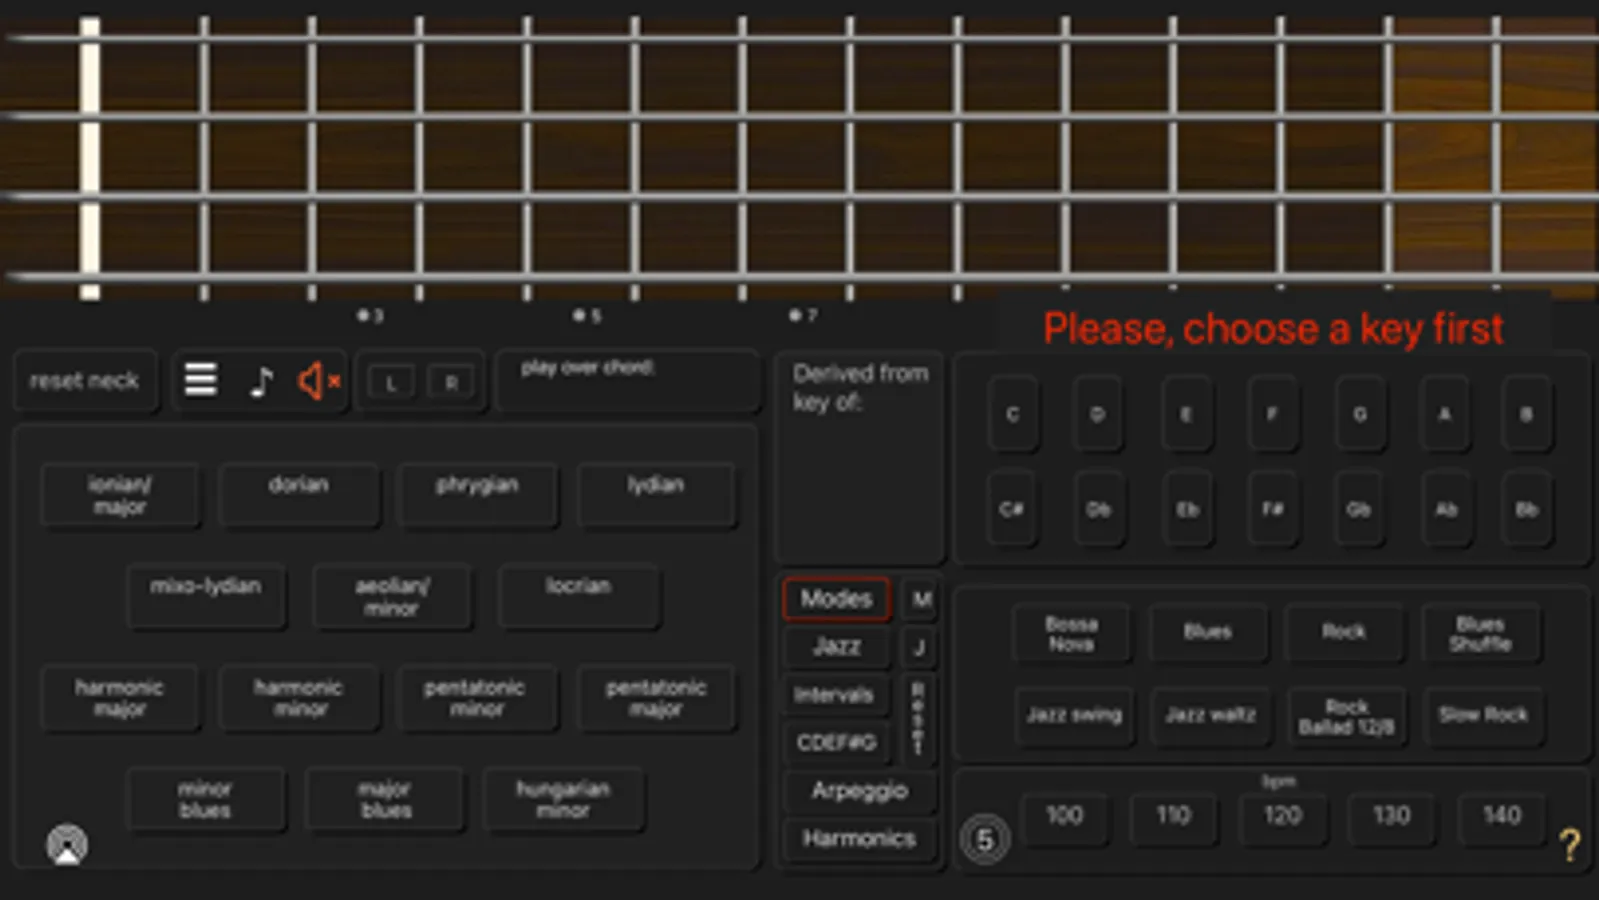Open help via the question mark icon
1599x900 pixels.
1570,845
